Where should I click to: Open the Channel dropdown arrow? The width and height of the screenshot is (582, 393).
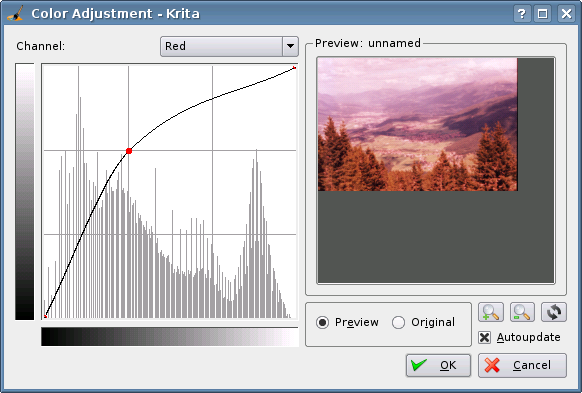pyautogui.click(x=290, y=46)
